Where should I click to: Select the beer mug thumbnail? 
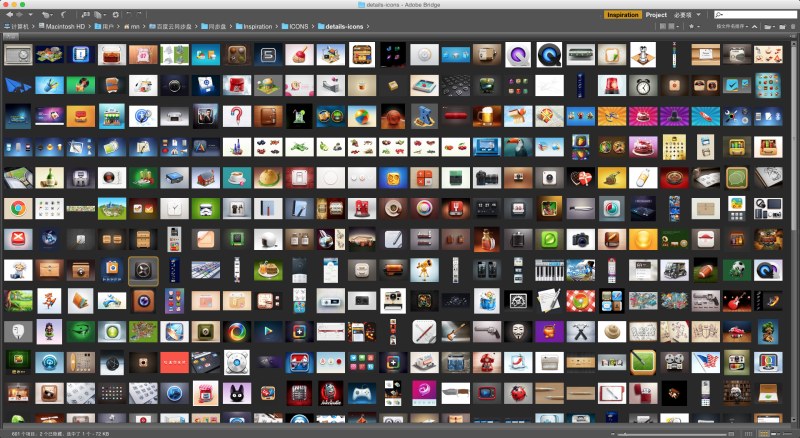pyautogui.click(x=487, y=116)
